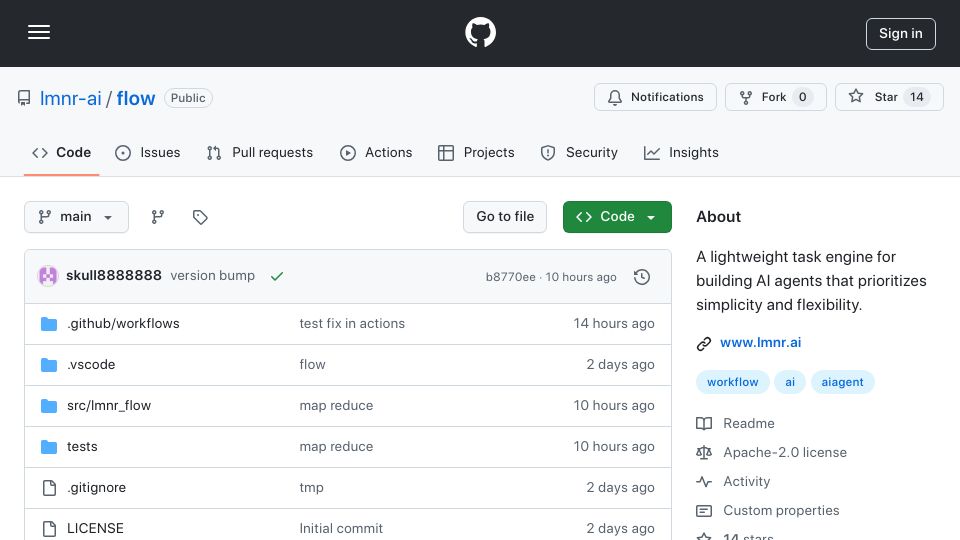
Task: Open 'map reduce' commit for tests
Action: click(336, 446)
